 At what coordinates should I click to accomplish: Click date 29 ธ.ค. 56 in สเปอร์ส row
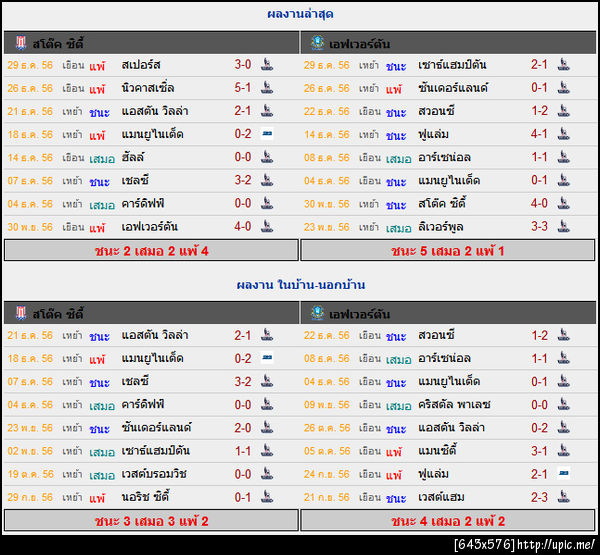coord(30,65)
